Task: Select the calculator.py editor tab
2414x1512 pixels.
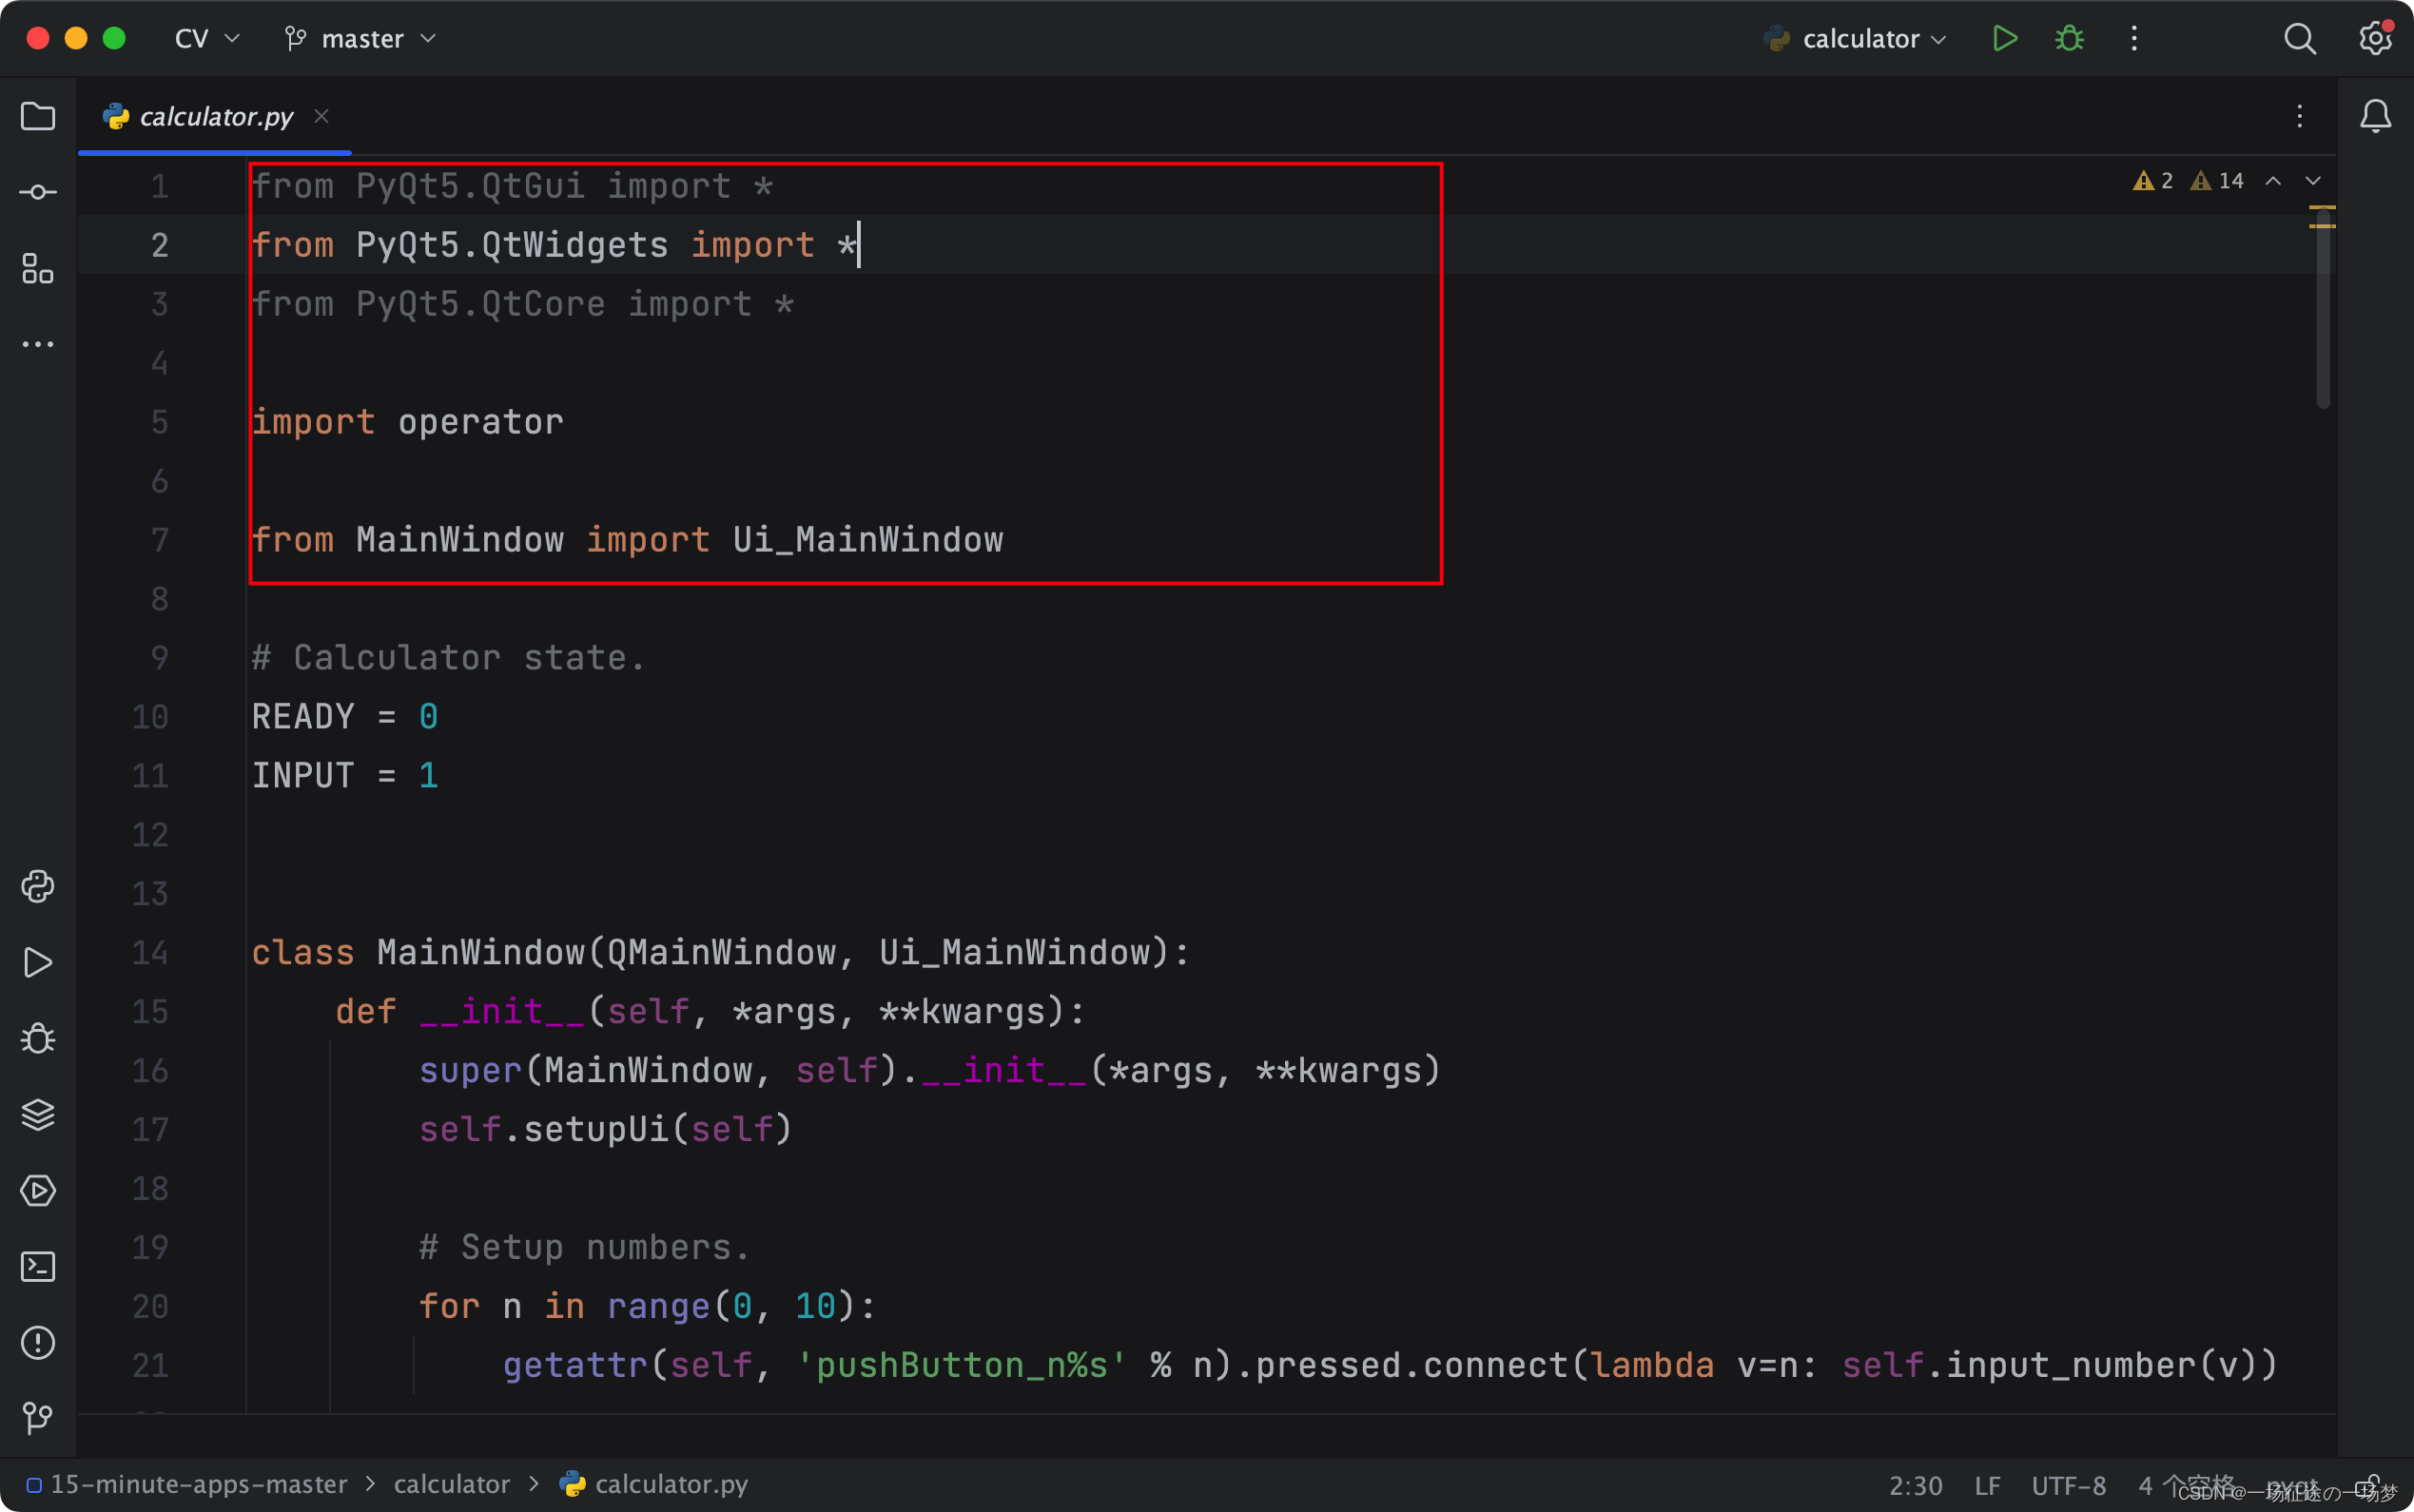Action: click(215, 117)
